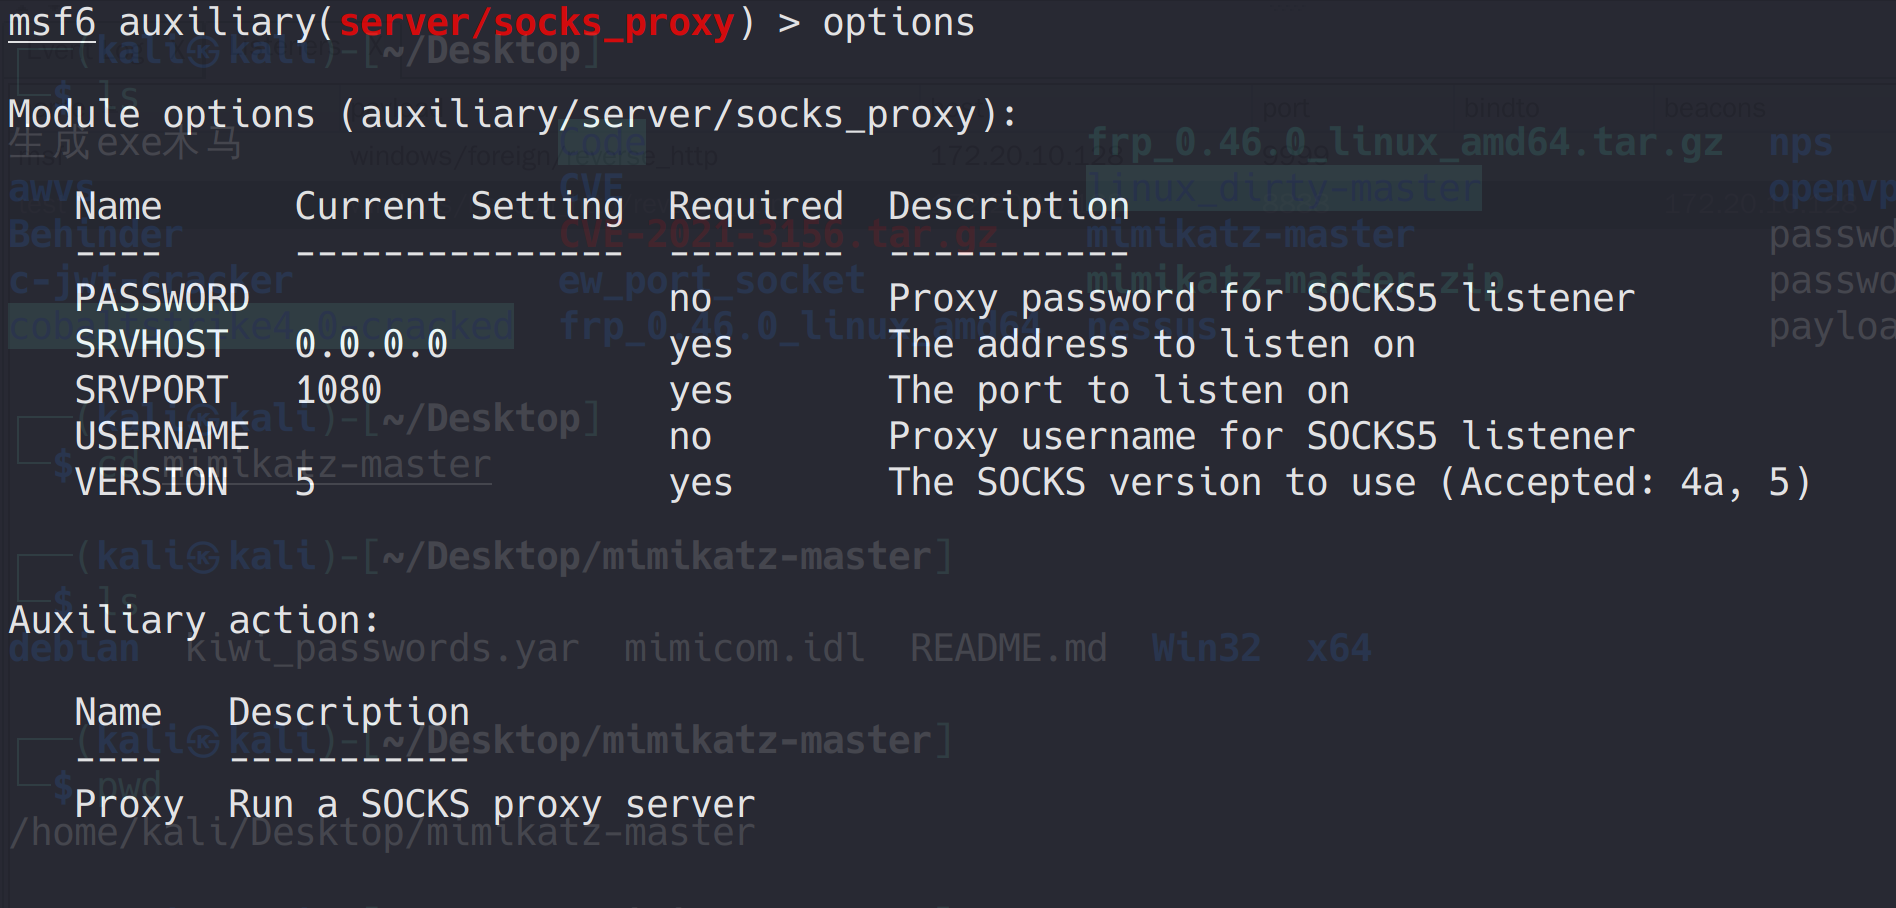1896x908 pixels.
Task: Click the PASSWORD row's required value no
Action: (690, 299)
